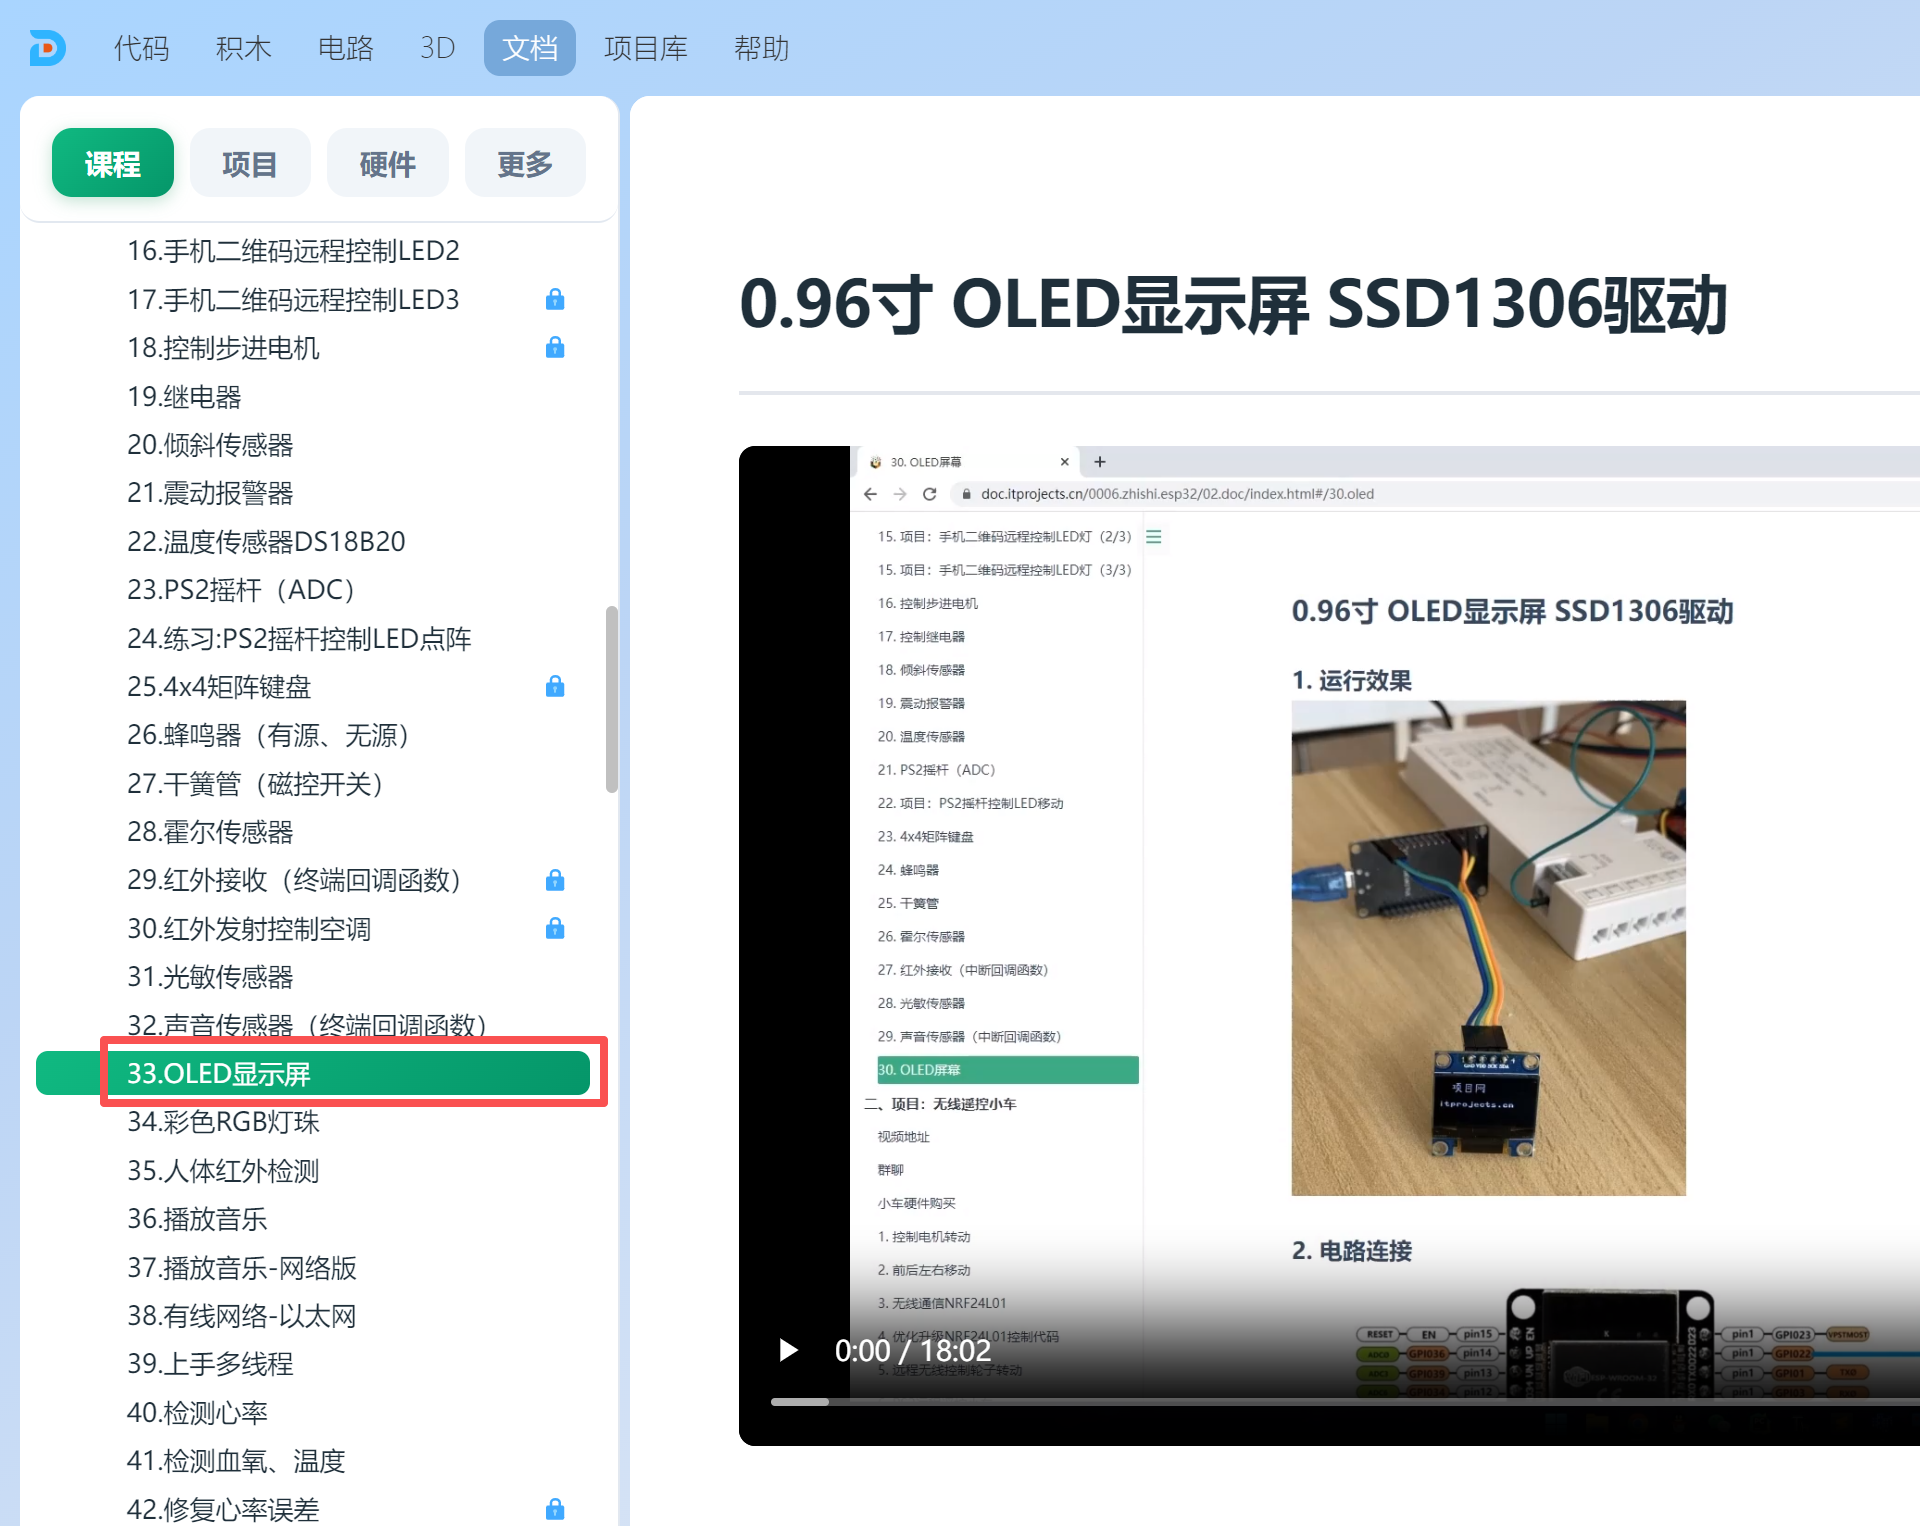Open lesson 18.控制步进电机

(223, 348)
